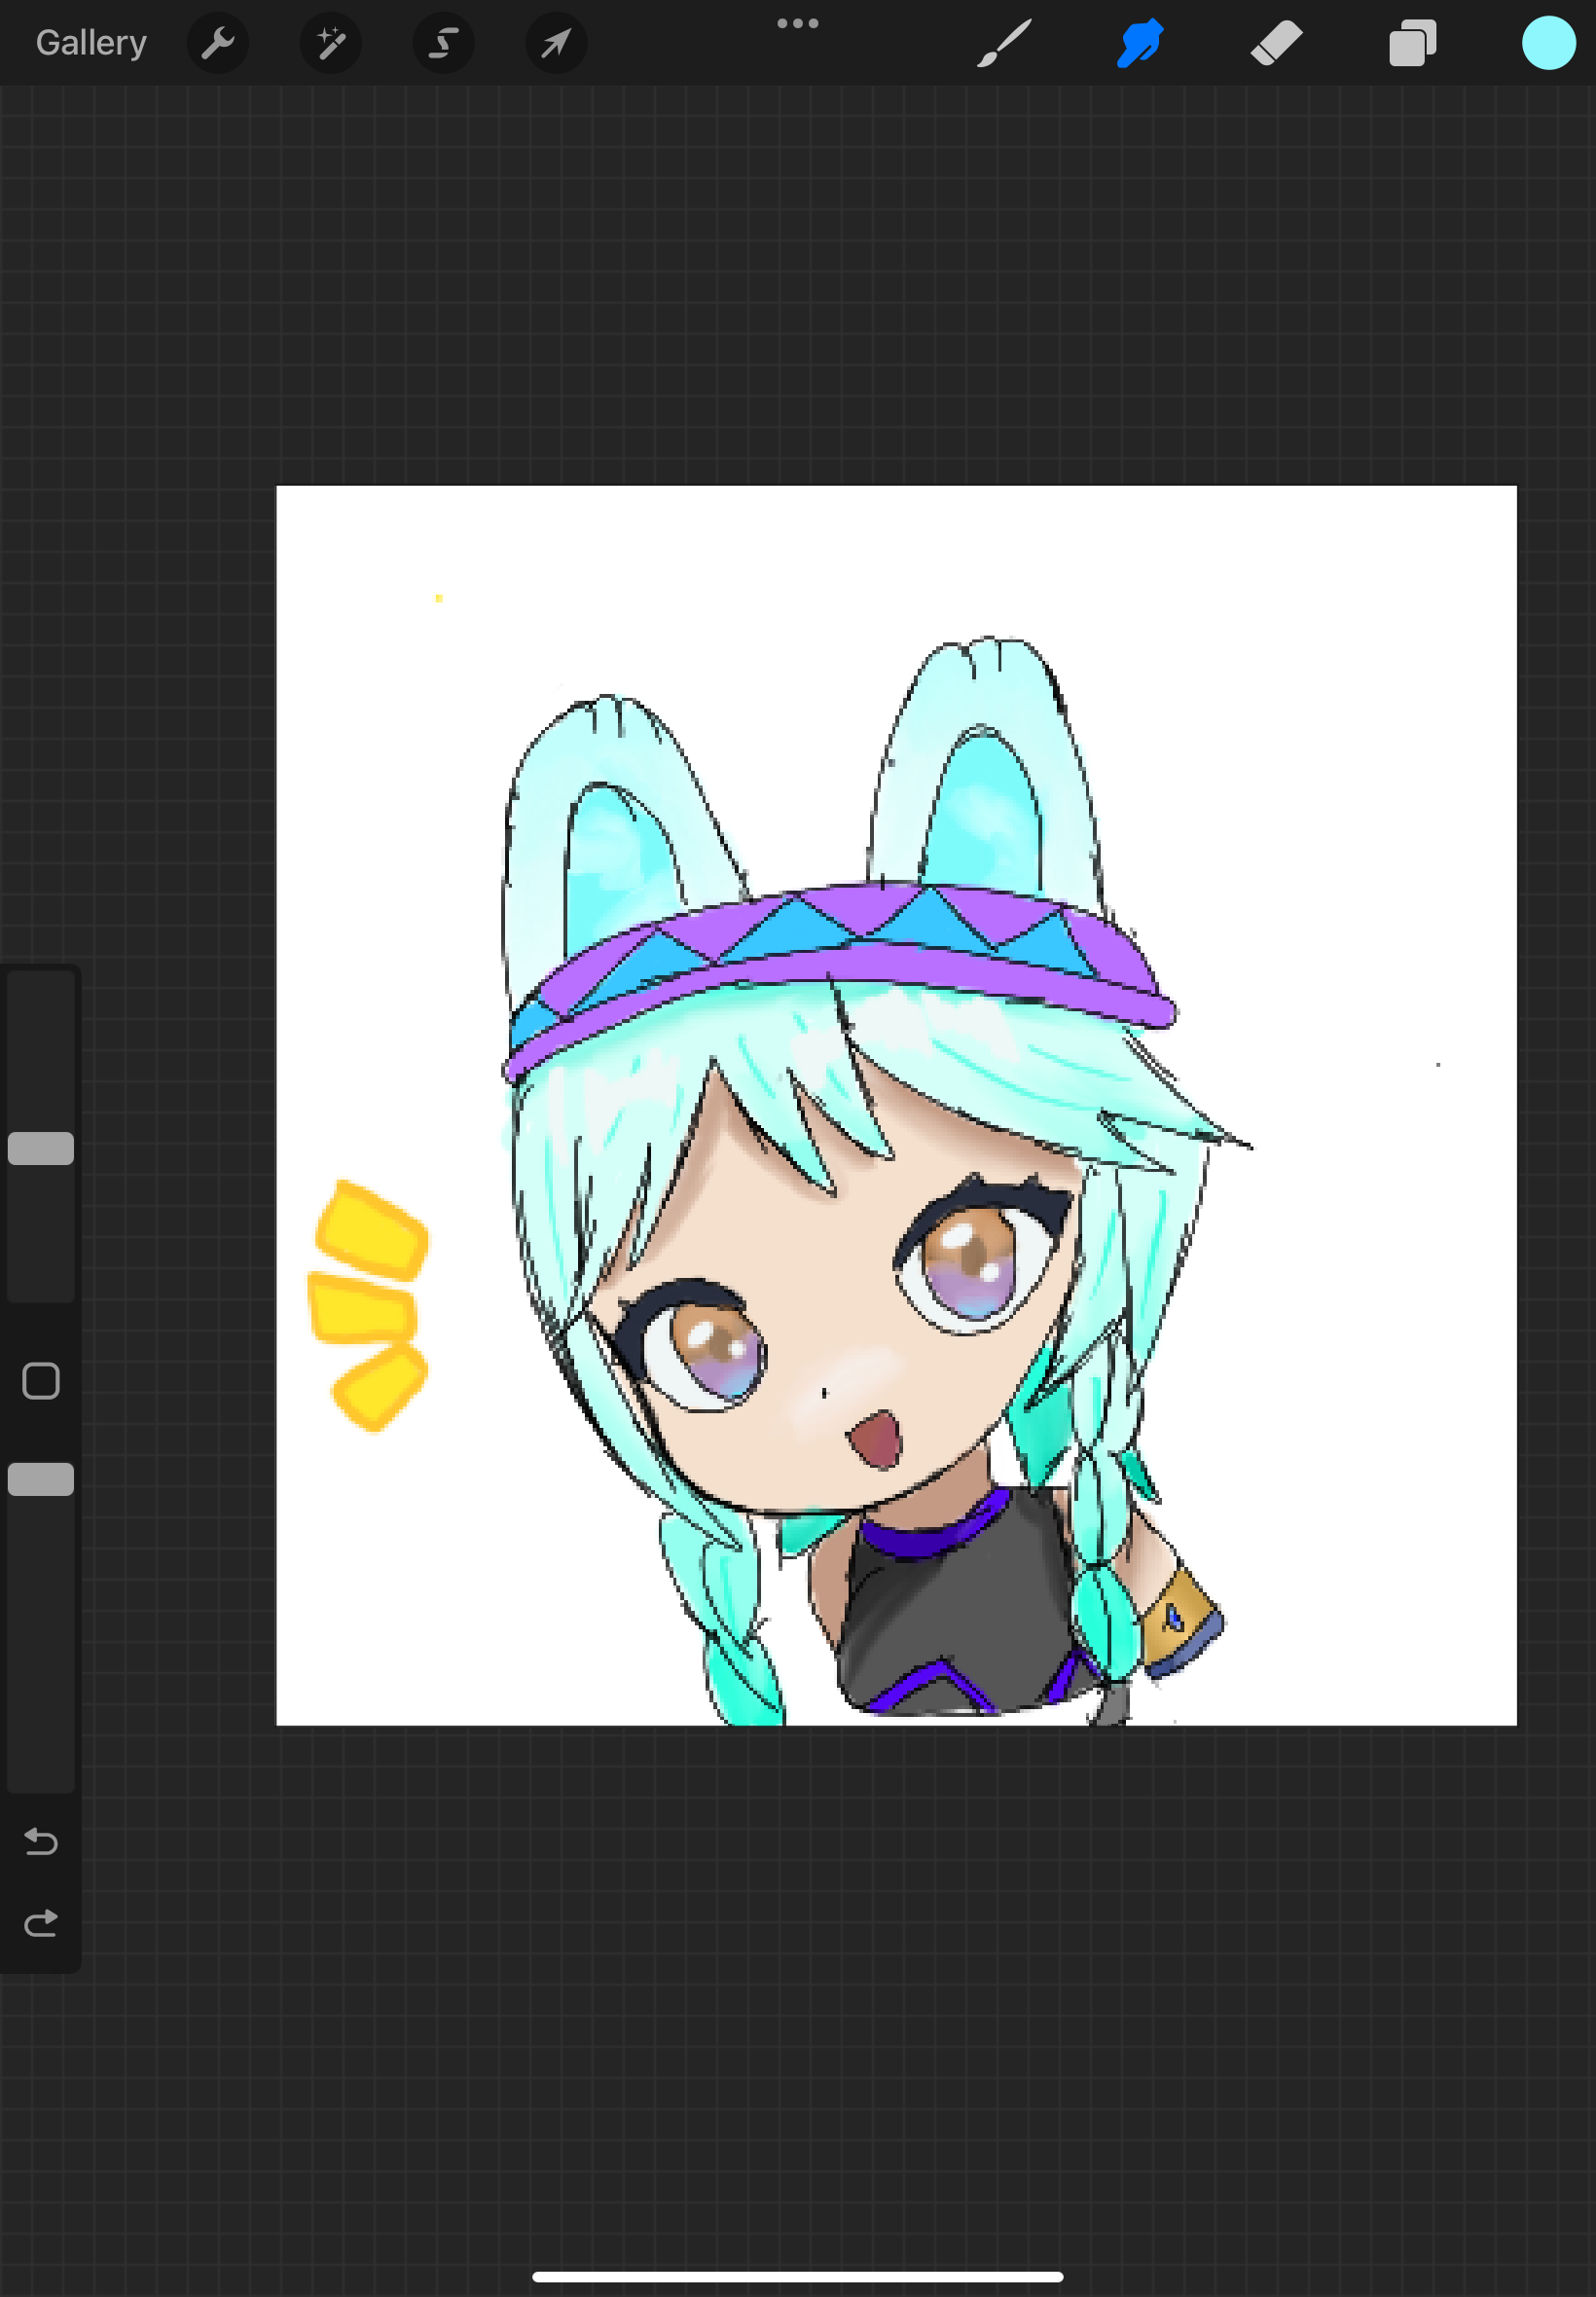Open the Brush tool
1596x2297 pixels.
1005,43
